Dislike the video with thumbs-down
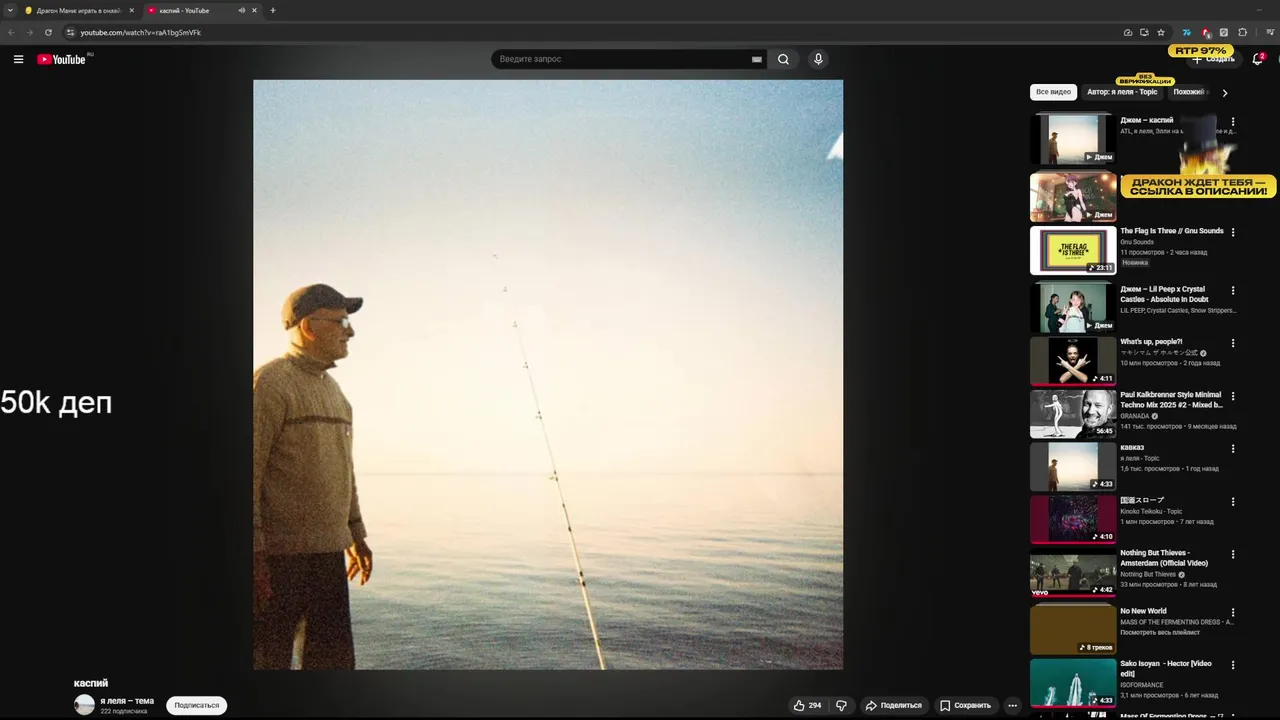 tap(841, 705)
